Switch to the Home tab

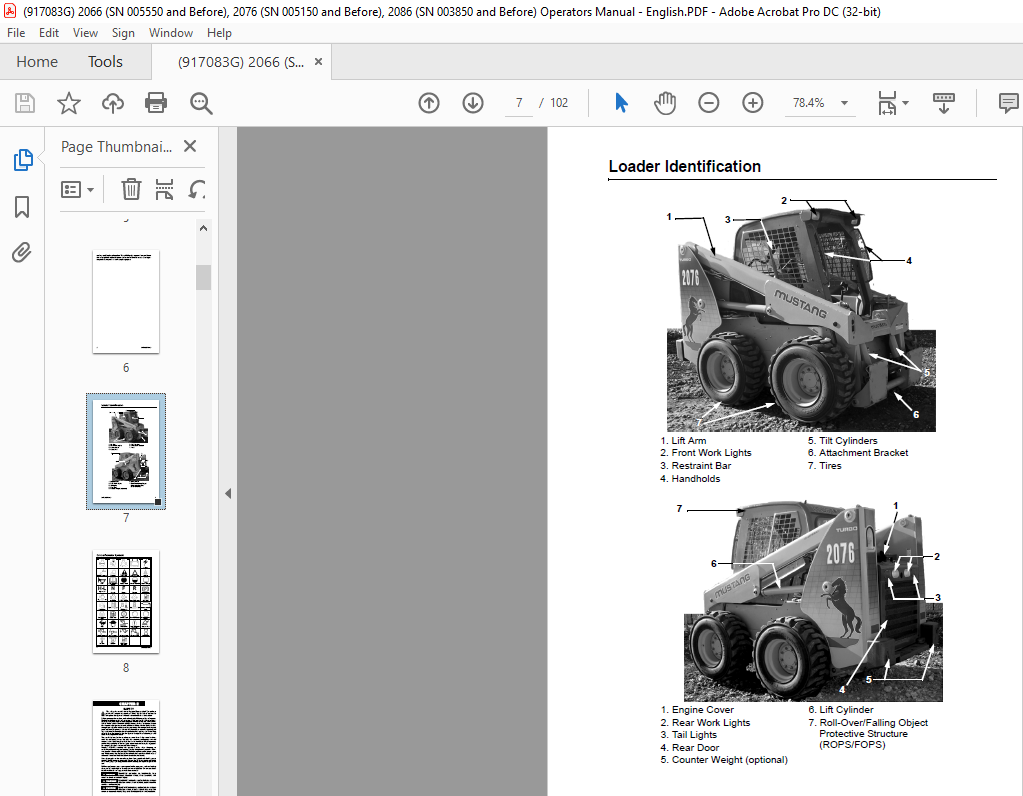point(37,61)
